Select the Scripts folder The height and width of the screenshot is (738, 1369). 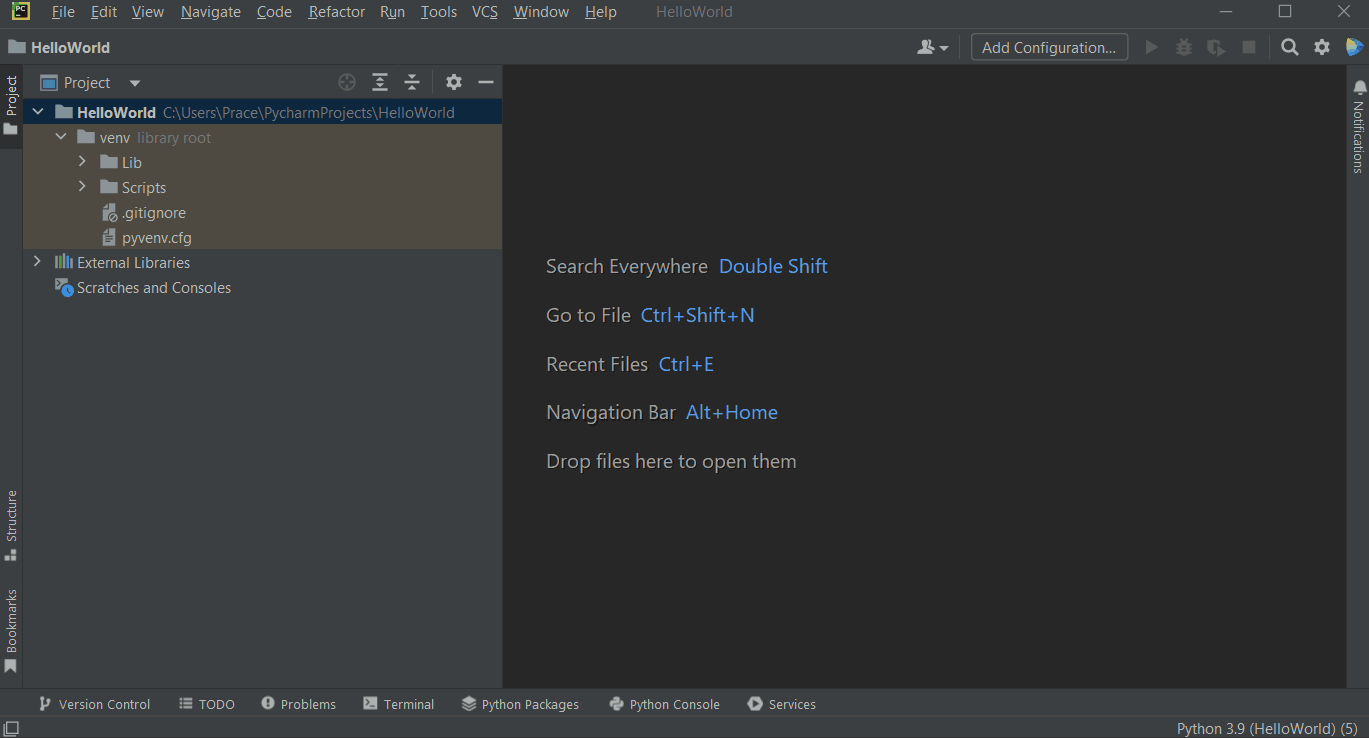pos(133,187)
